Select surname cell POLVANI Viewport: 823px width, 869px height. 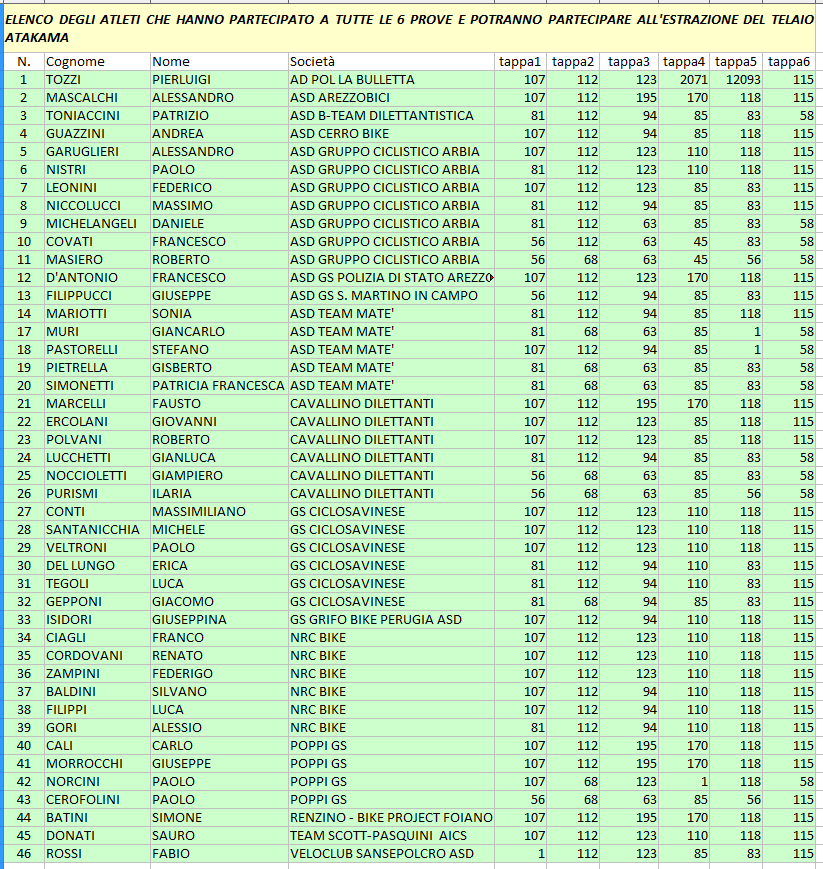click(97, 440)
